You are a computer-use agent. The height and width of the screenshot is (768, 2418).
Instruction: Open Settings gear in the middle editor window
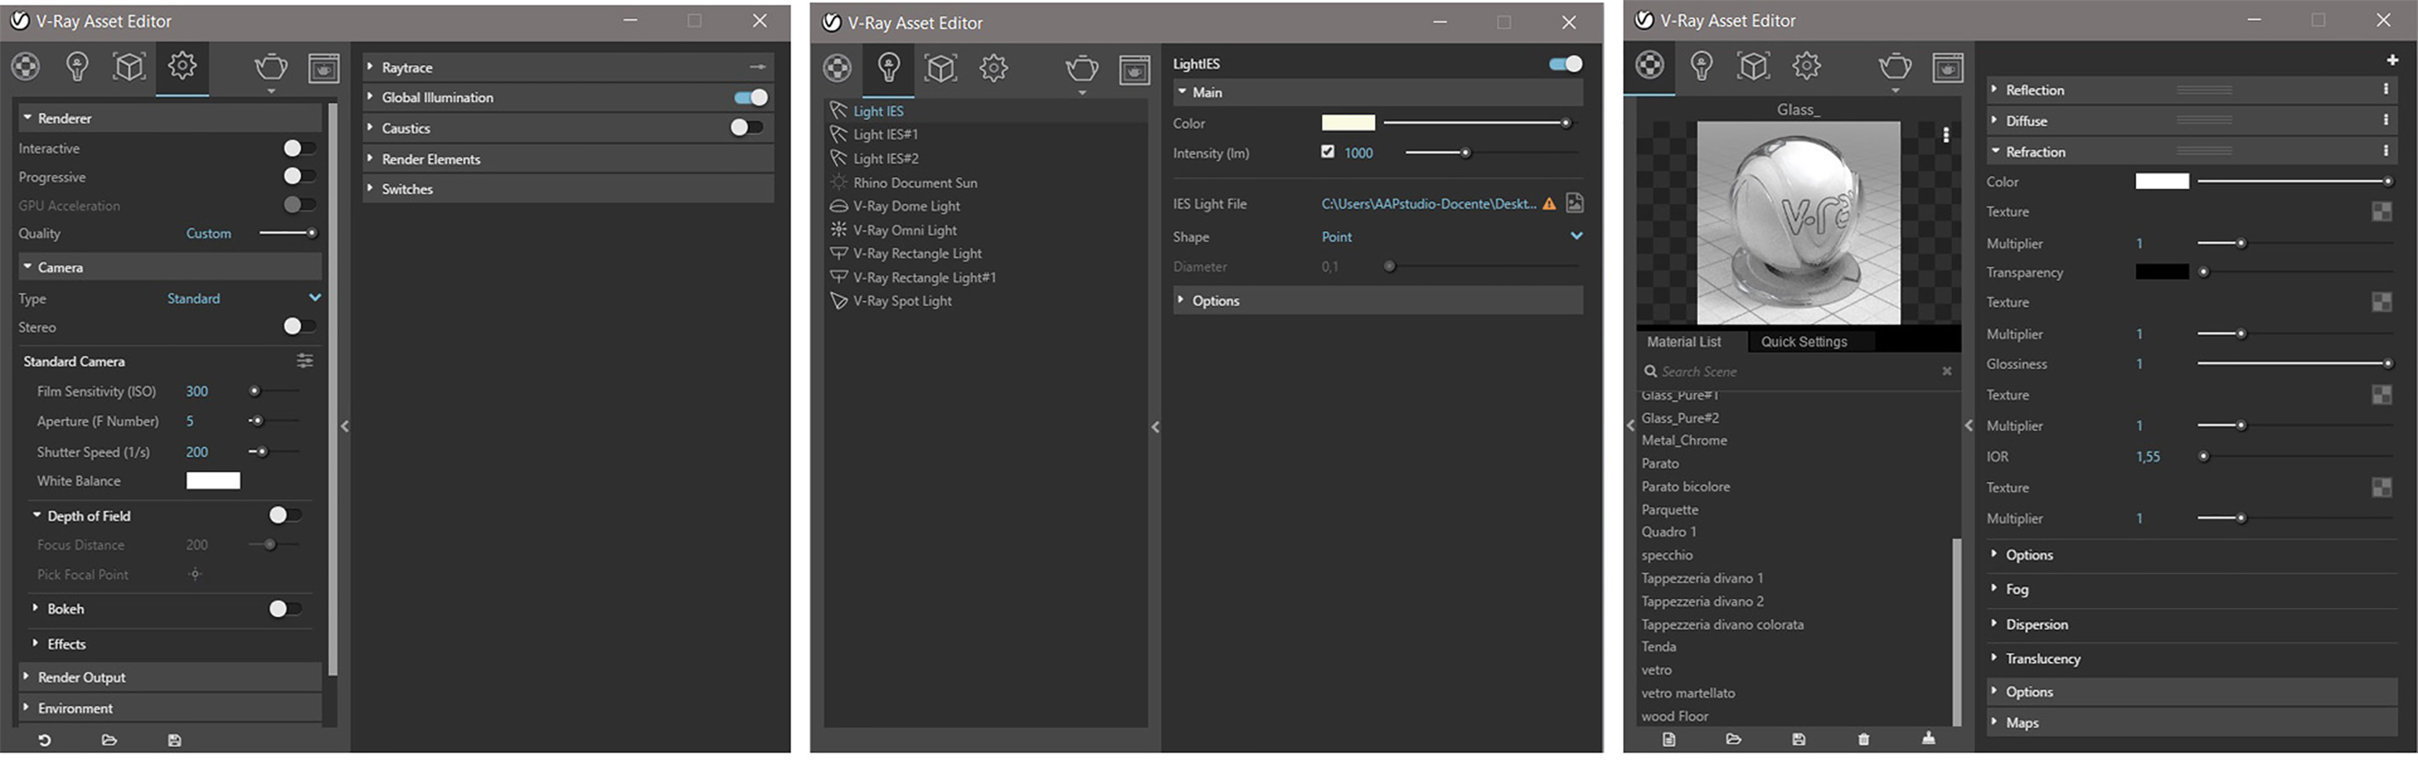pos(993,68)
